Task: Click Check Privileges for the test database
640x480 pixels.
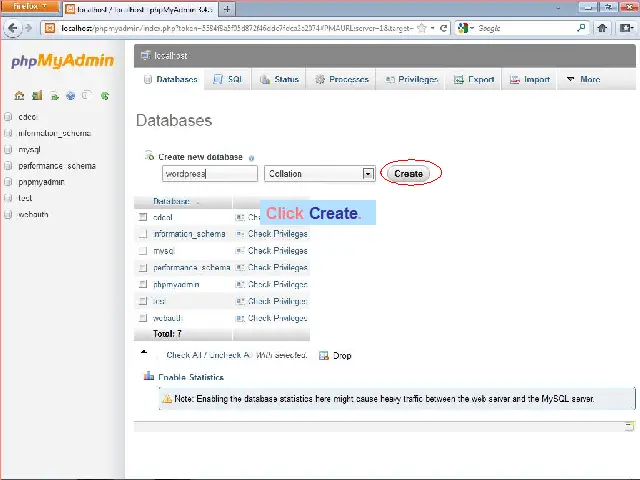Action: tap(278, 301)
